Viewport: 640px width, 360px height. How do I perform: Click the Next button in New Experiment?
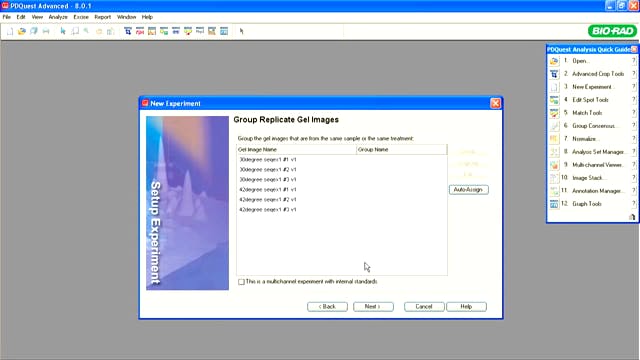(x=373, y=307)
